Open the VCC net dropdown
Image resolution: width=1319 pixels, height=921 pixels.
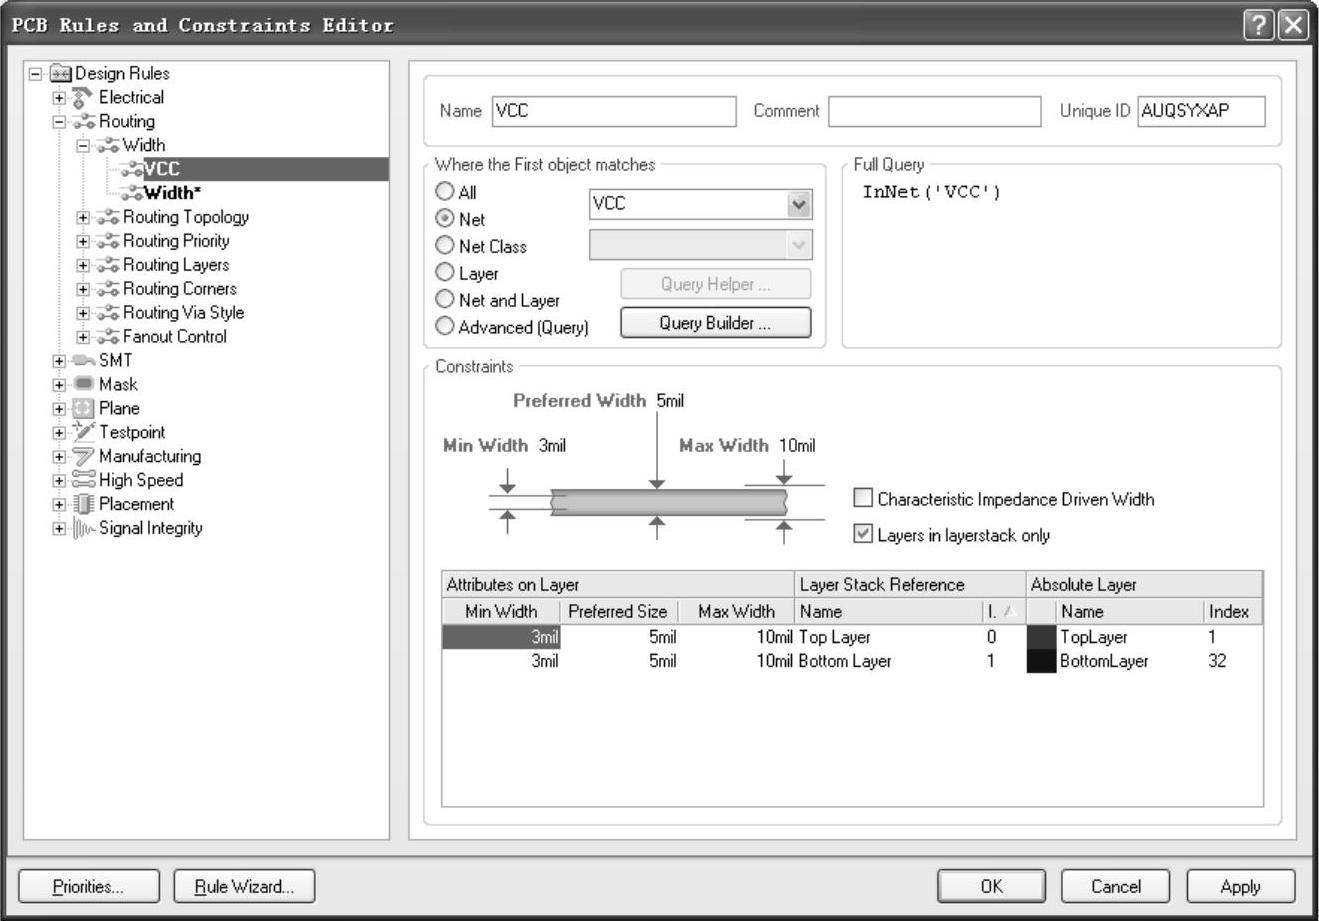(x=799, y=204)
